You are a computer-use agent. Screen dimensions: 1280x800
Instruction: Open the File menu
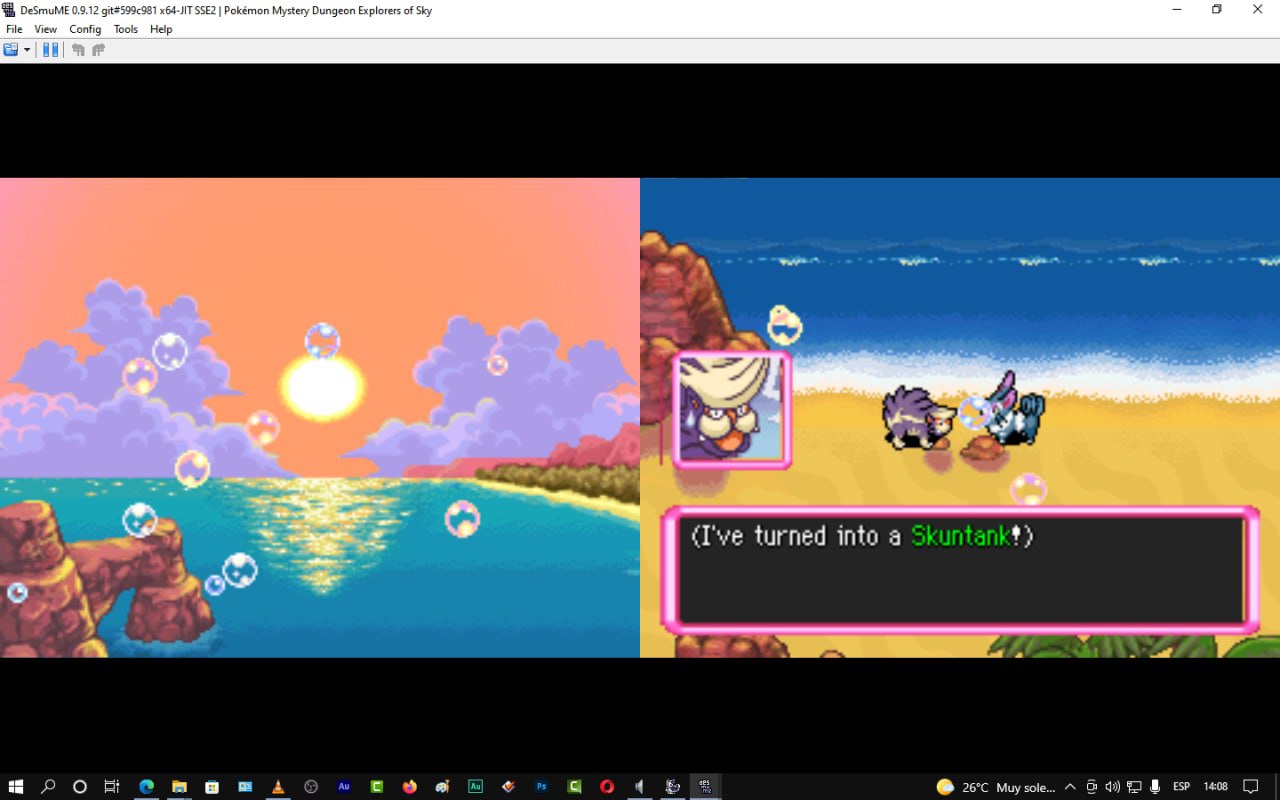coord(14,29)
